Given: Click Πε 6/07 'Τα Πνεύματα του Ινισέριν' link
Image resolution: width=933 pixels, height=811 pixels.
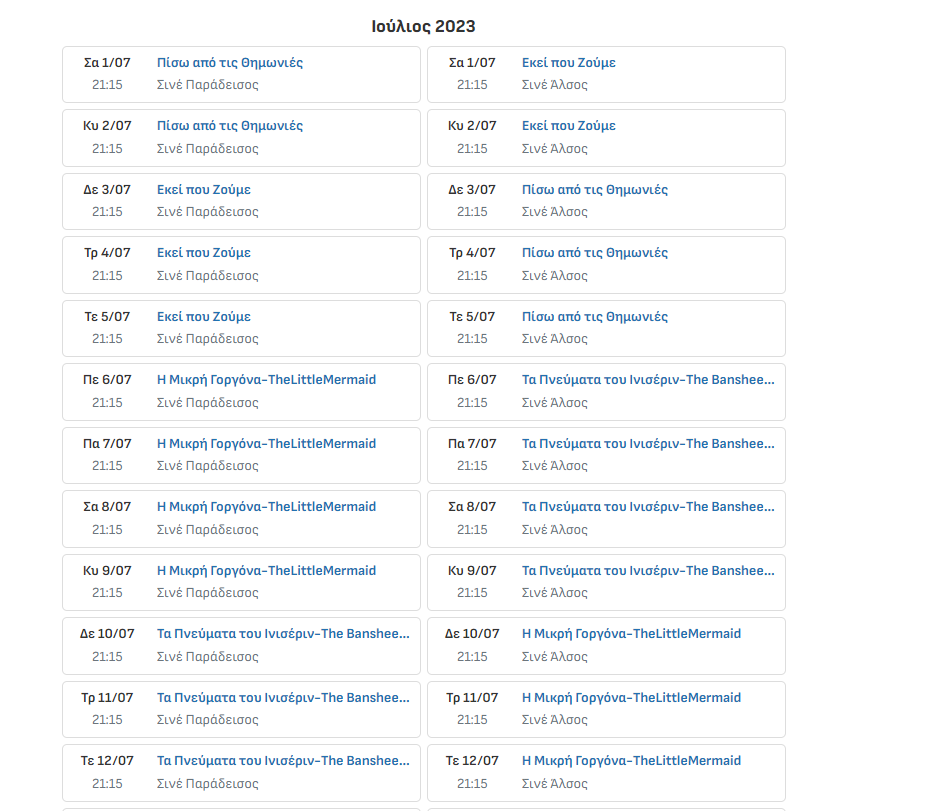Looking at the screenshot, I should [x=647, y=380].
